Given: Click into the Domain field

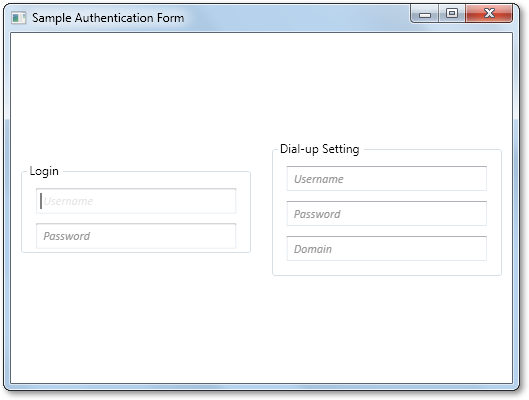Looking at the screenshot, I should (x=387, y=249).
